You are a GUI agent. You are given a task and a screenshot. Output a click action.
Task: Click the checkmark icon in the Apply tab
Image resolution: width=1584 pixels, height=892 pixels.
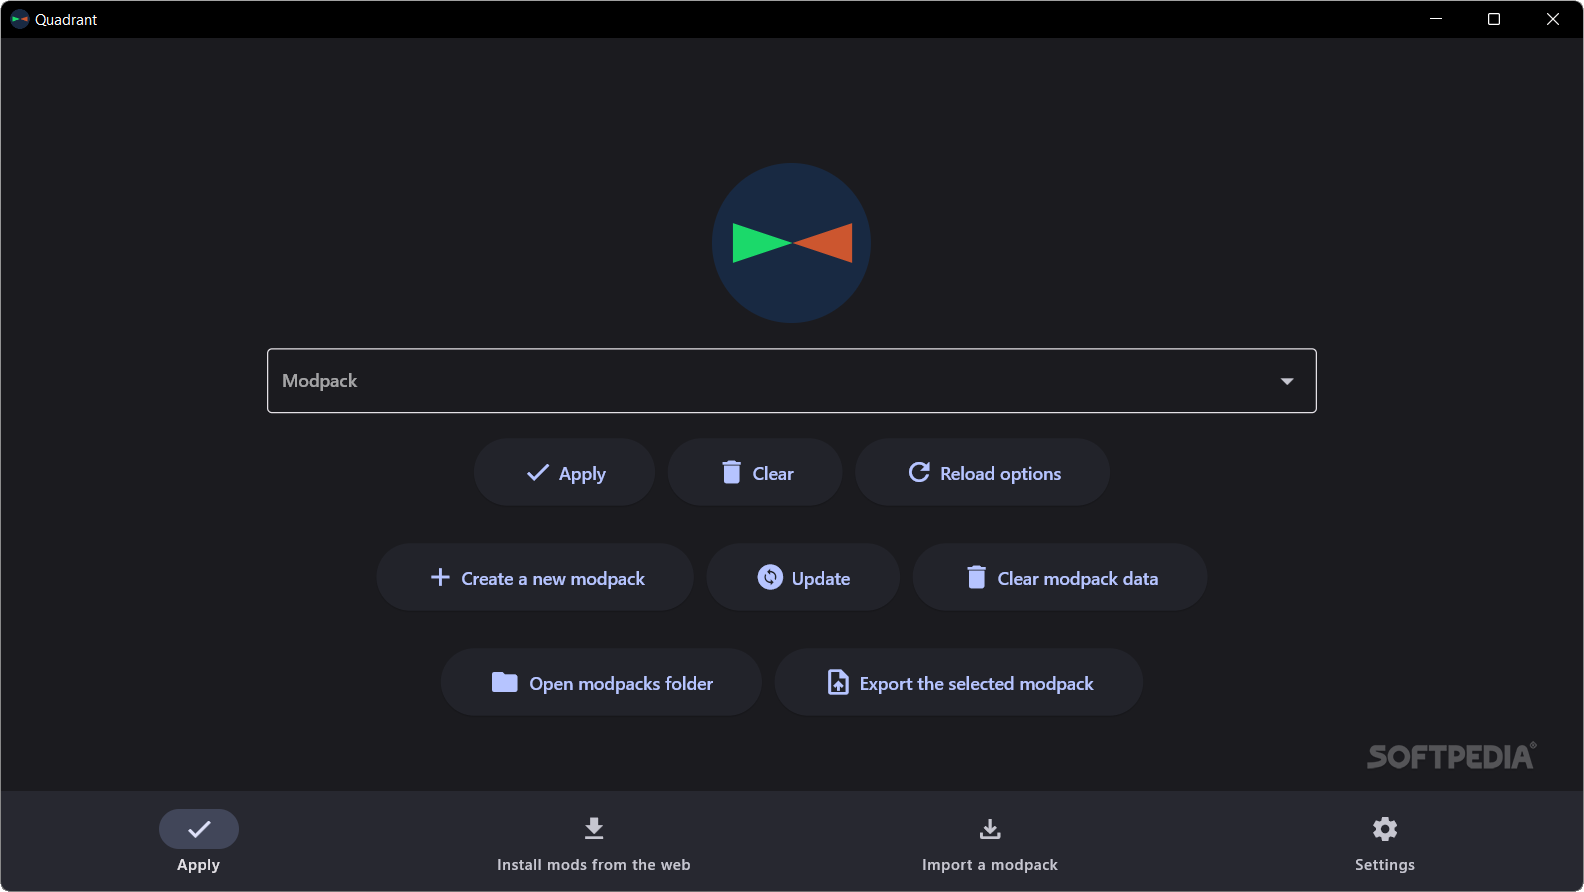pos(199,829)
